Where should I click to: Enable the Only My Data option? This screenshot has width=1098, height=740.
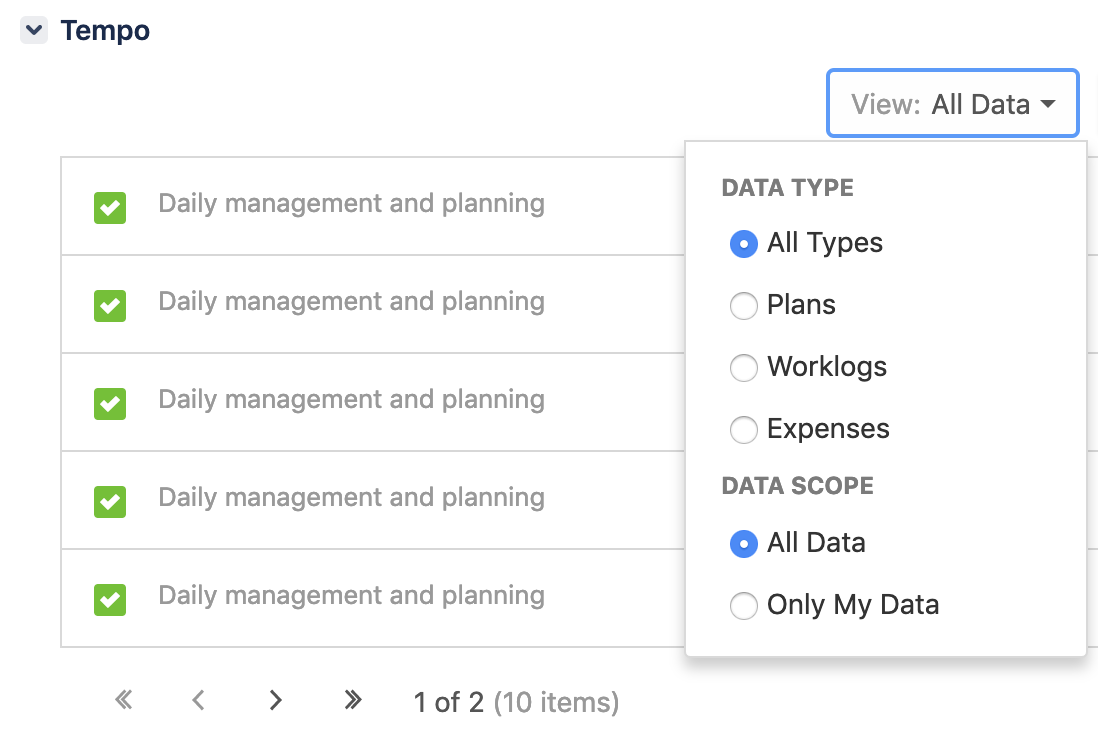[x=744, y=606]
